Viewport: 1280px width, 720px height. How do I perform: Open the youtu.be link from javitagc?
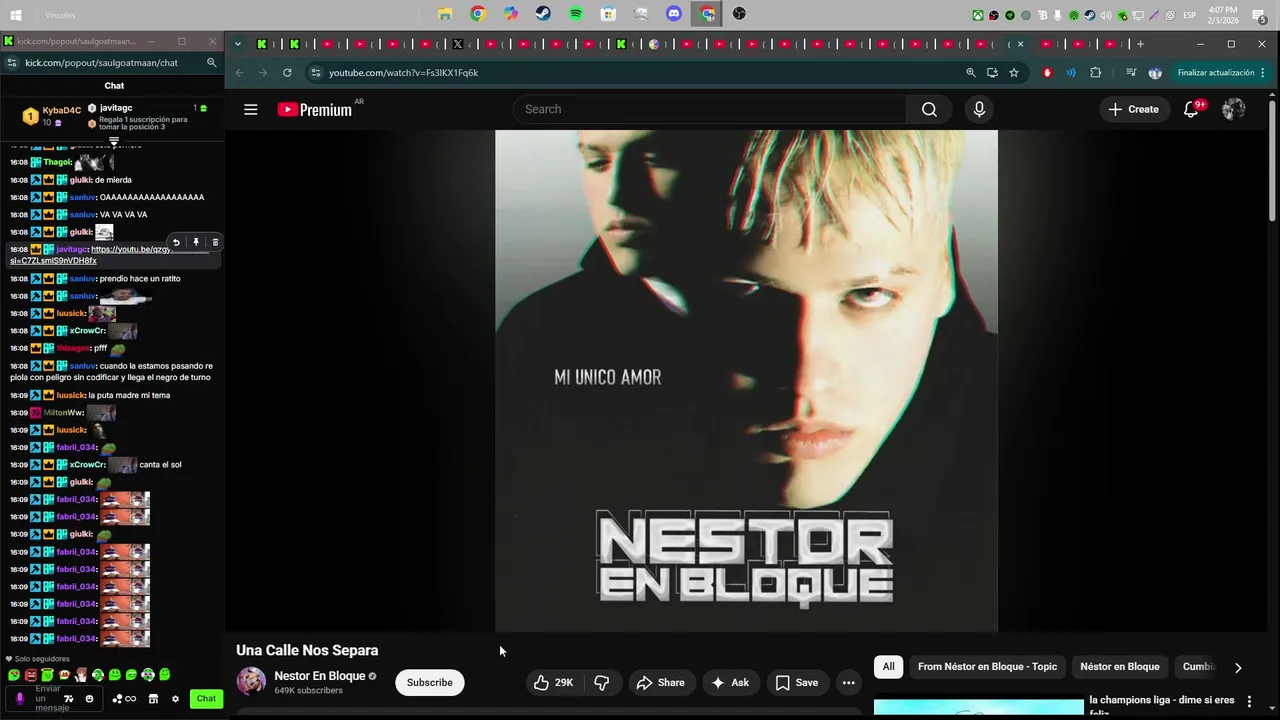tap(110, 255)
